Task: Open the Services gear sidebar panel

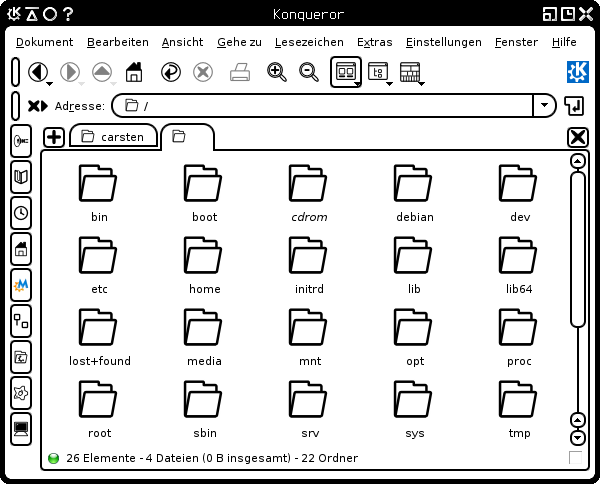Action: [x=21, y=393]
